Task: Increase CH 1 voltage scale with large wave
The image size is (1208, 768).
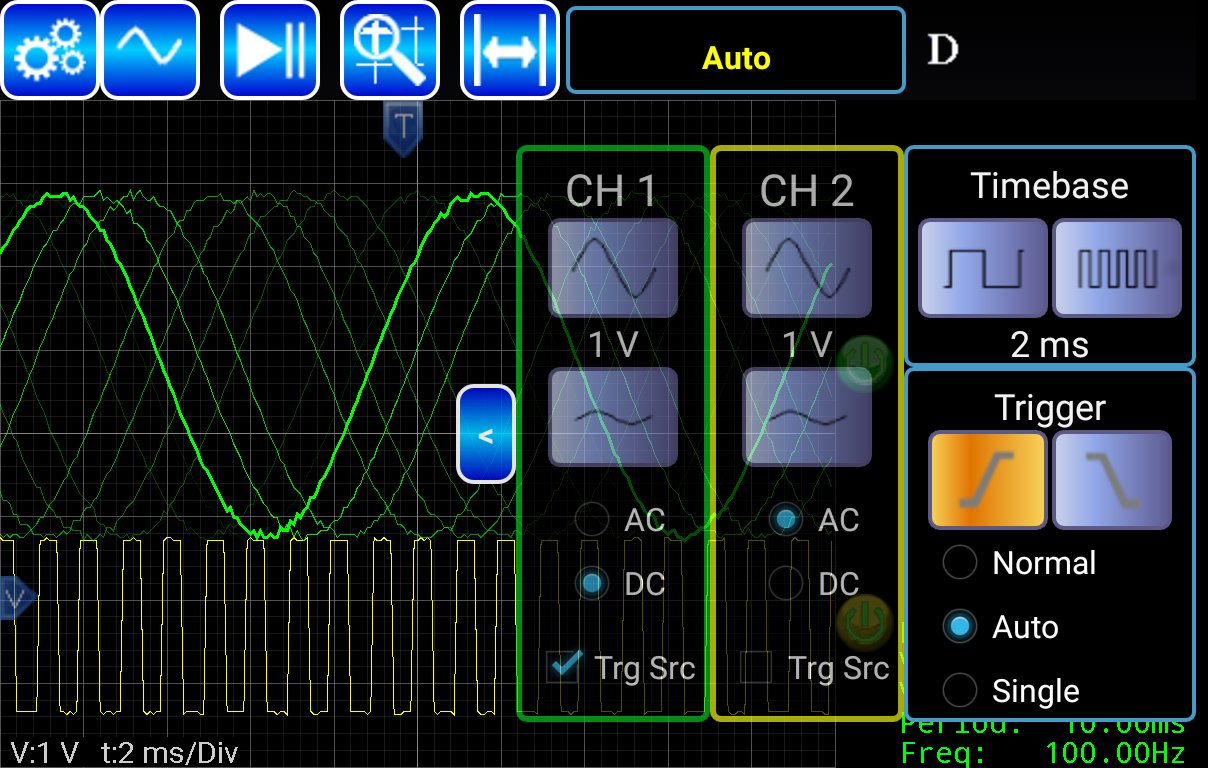Action: pyautogui.click(x=613, y=268)
